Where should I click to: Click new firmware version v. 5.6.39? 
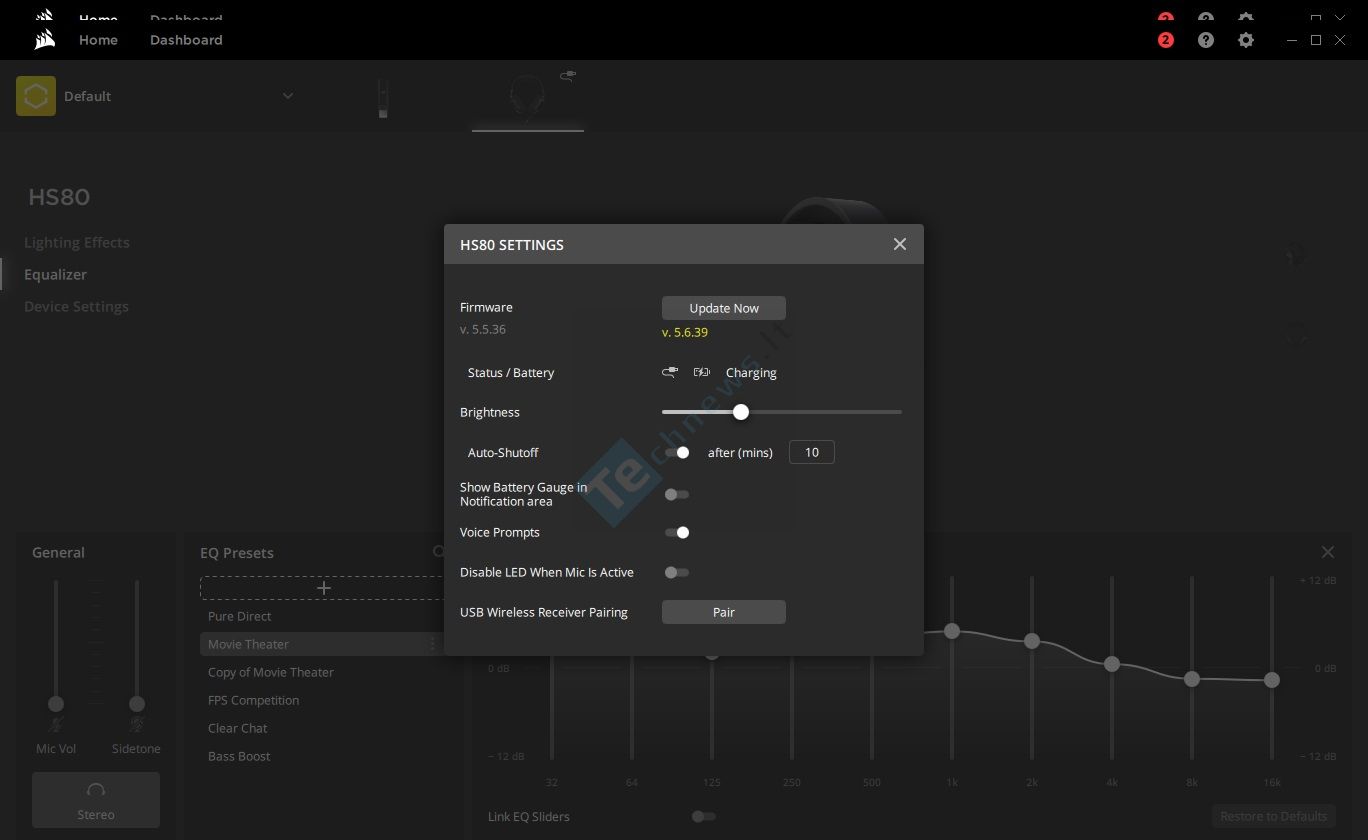pyautogui.click(x=685, y=332)
